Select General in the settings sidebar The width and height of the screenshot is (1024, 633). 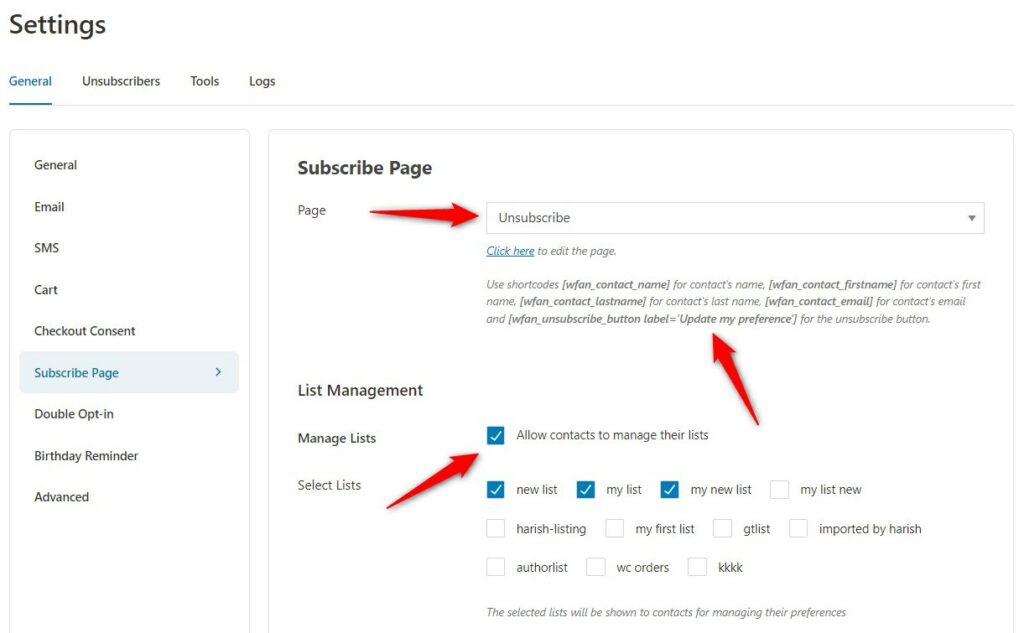tap(56, 165)
